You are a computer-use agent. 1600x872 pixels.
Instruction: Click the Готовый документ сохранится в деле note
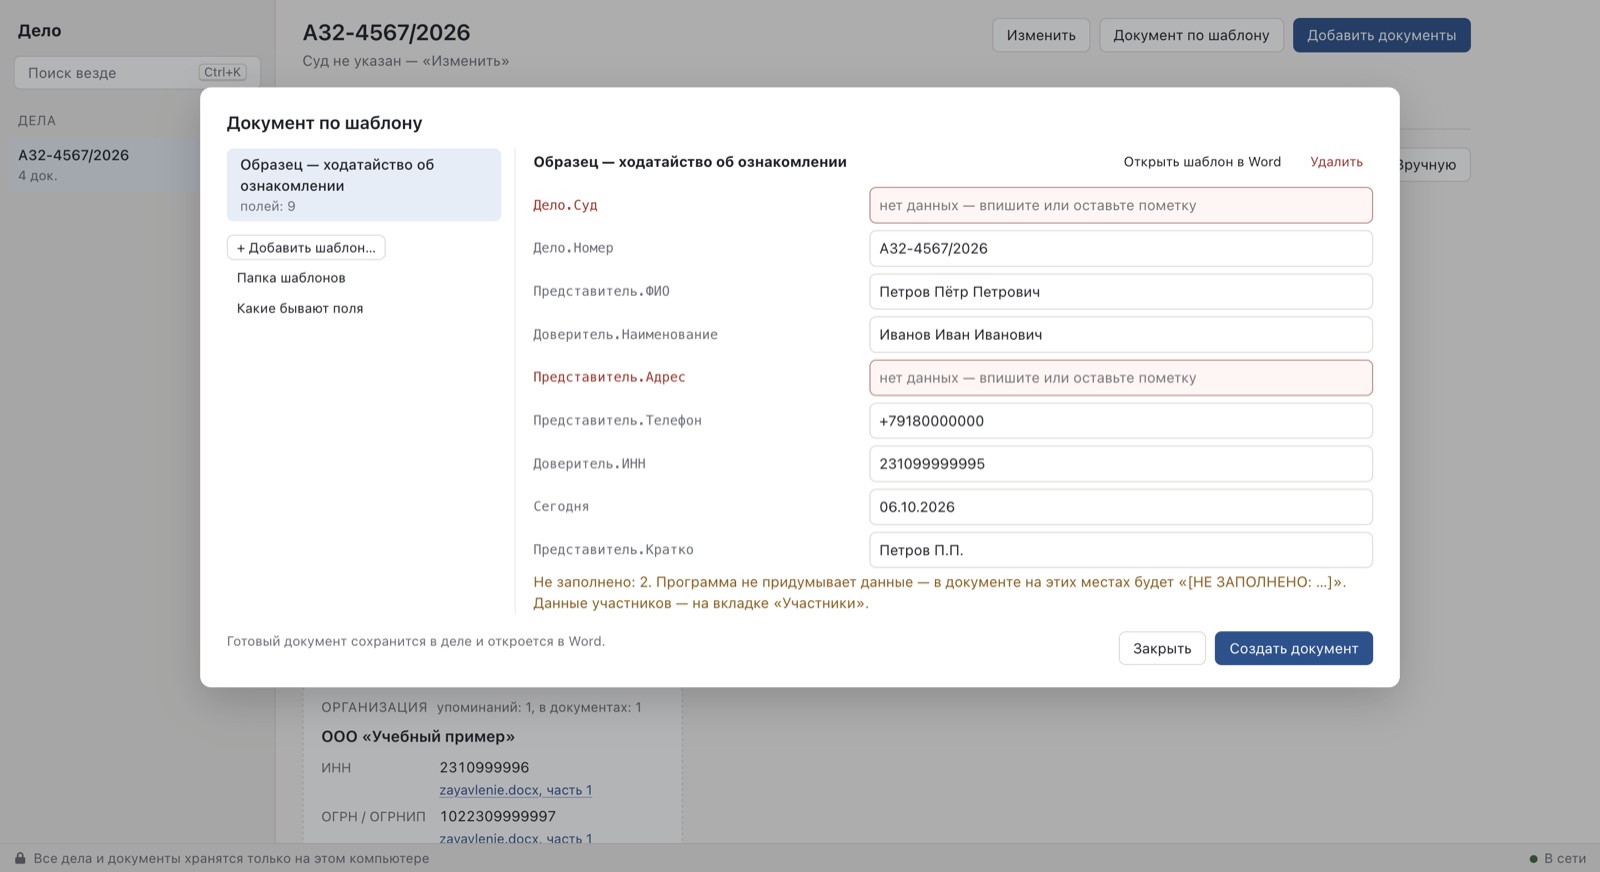(415, 641)
